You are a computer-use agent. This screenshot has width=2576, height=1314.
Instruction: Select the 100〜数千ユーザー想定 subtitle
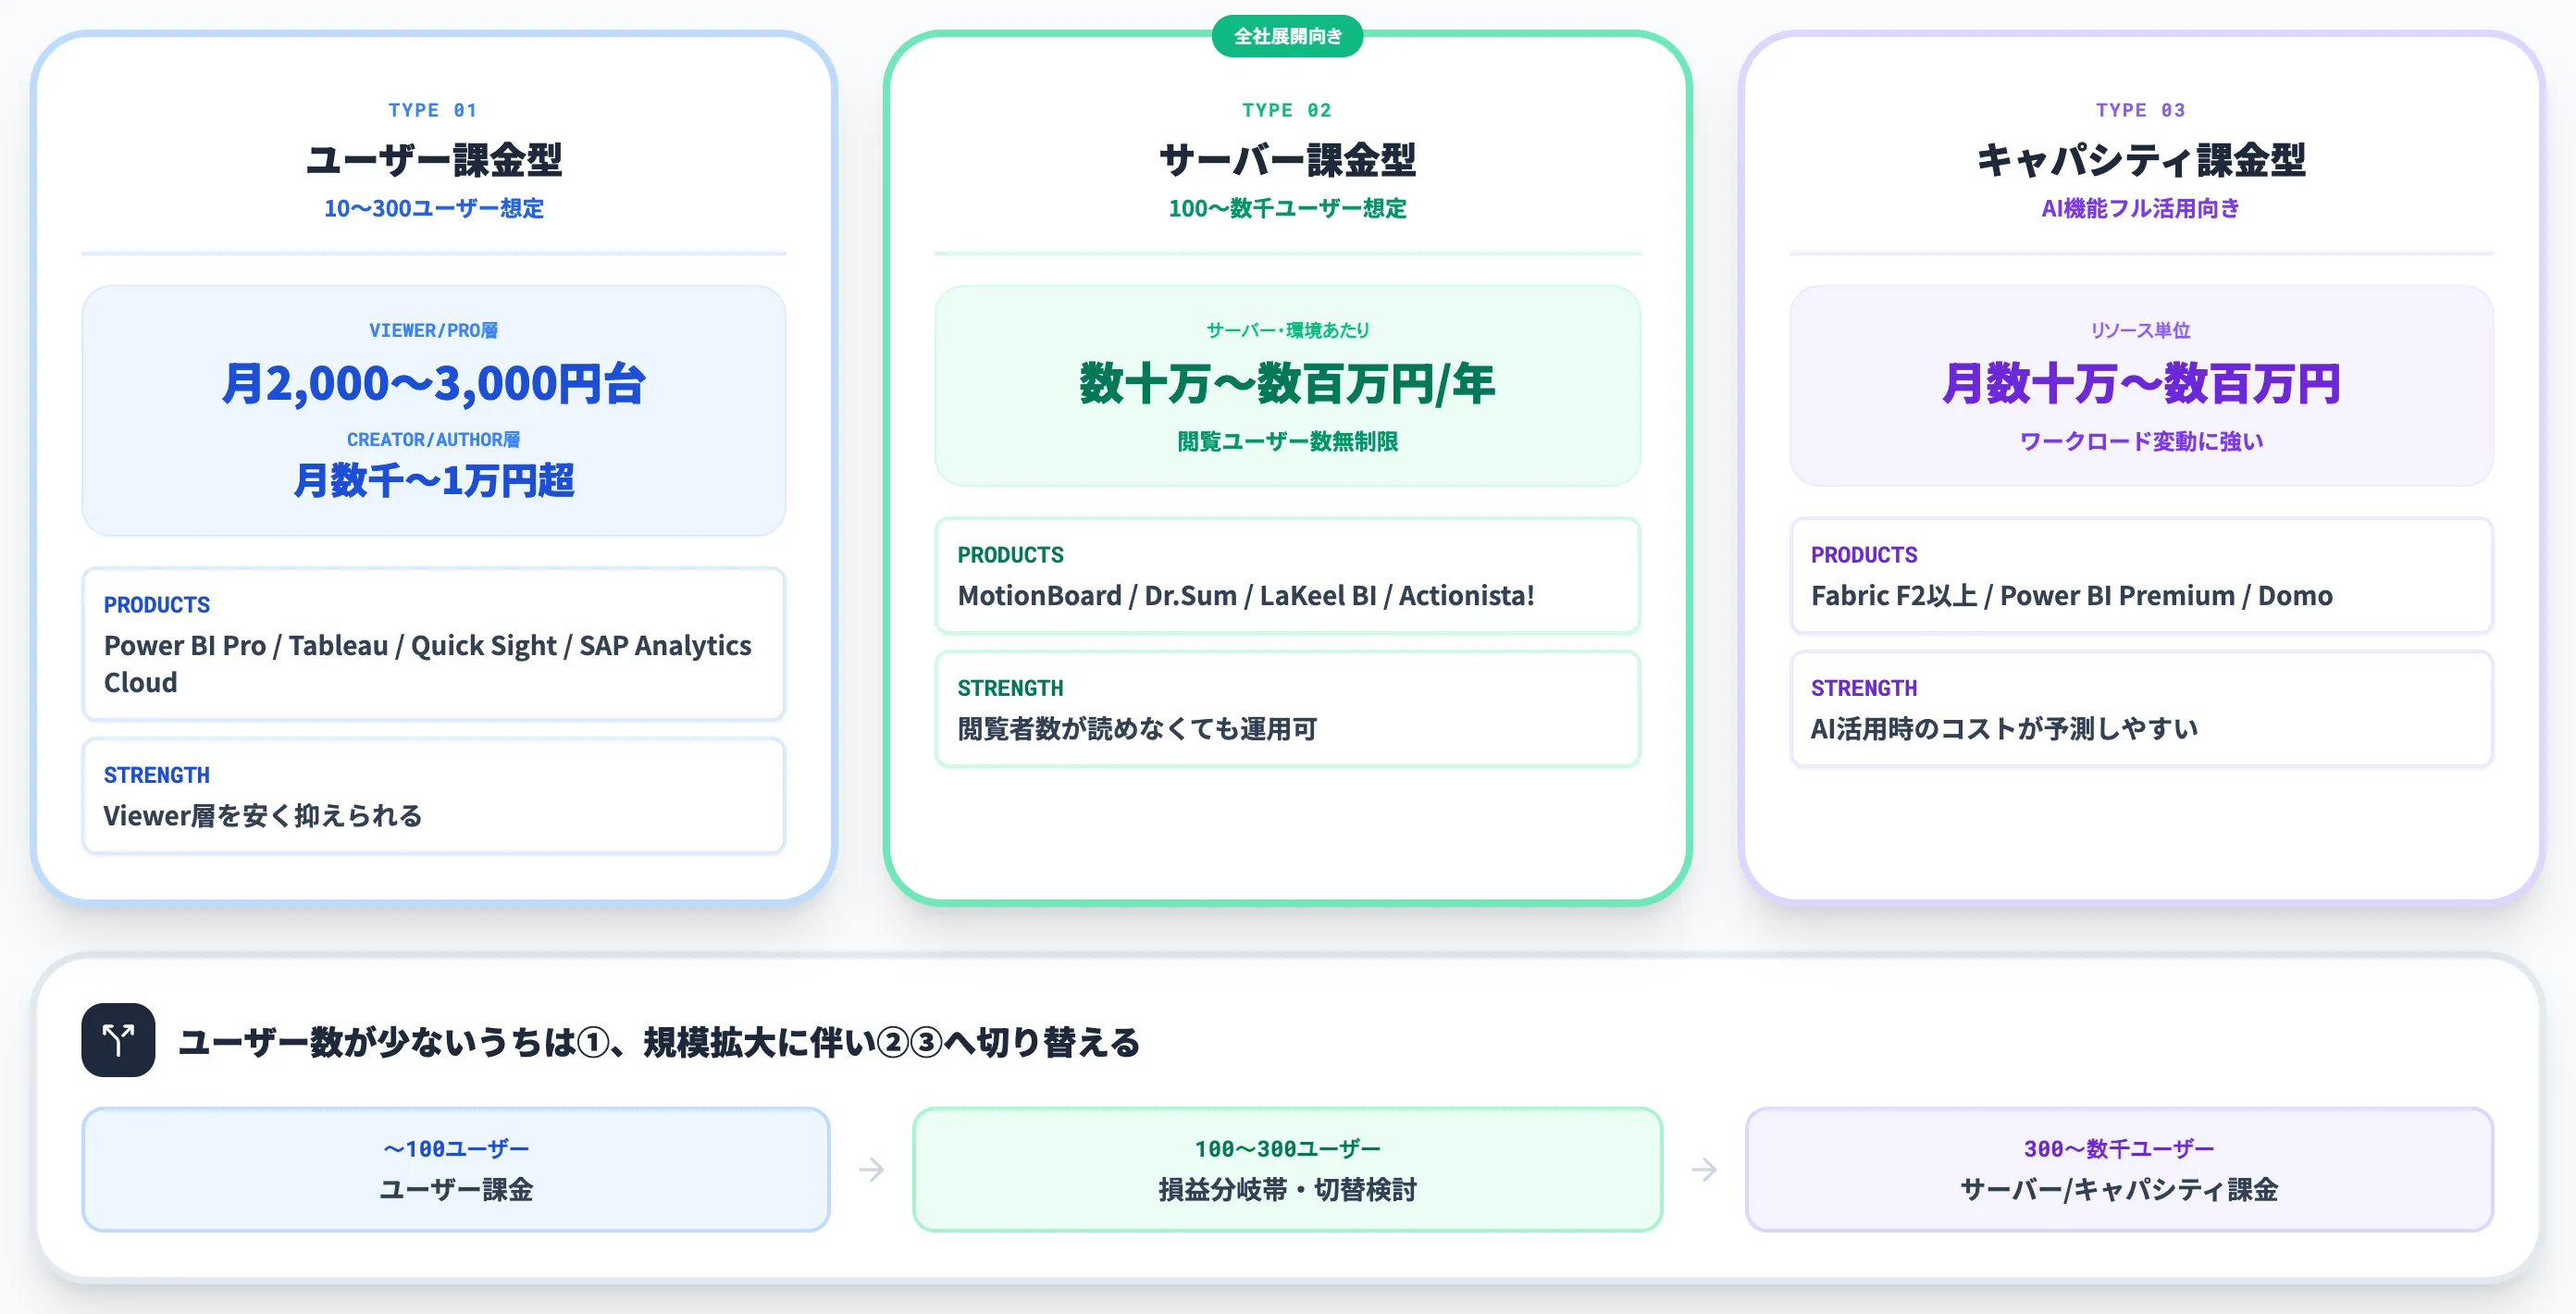[1287, 208]
